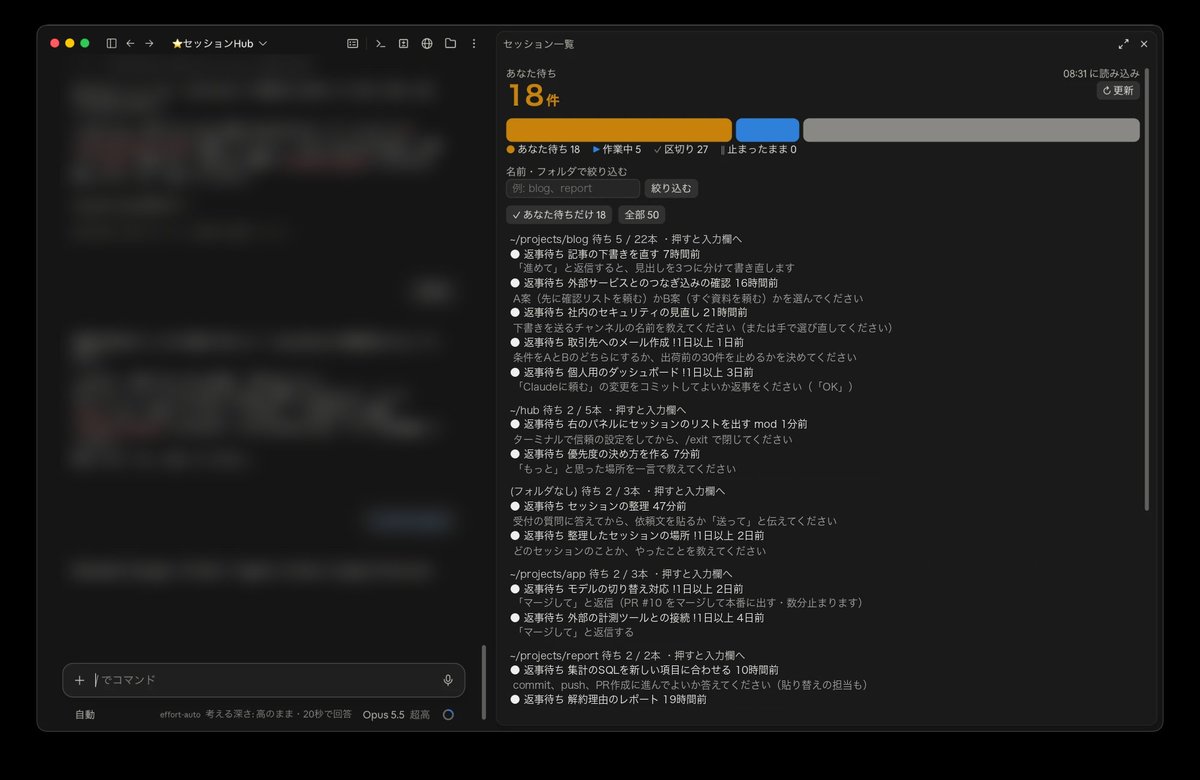Click the あなた待ち 18 legend label
The image size is (1200, 780).
[x=543, y=150]
